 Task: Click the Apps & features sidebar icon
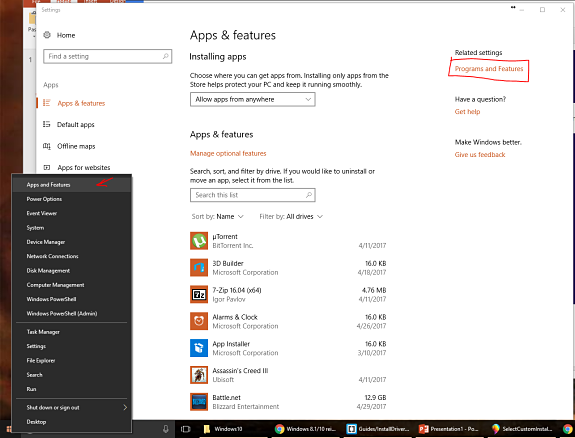pyautogui.click(x=47, y=103)
